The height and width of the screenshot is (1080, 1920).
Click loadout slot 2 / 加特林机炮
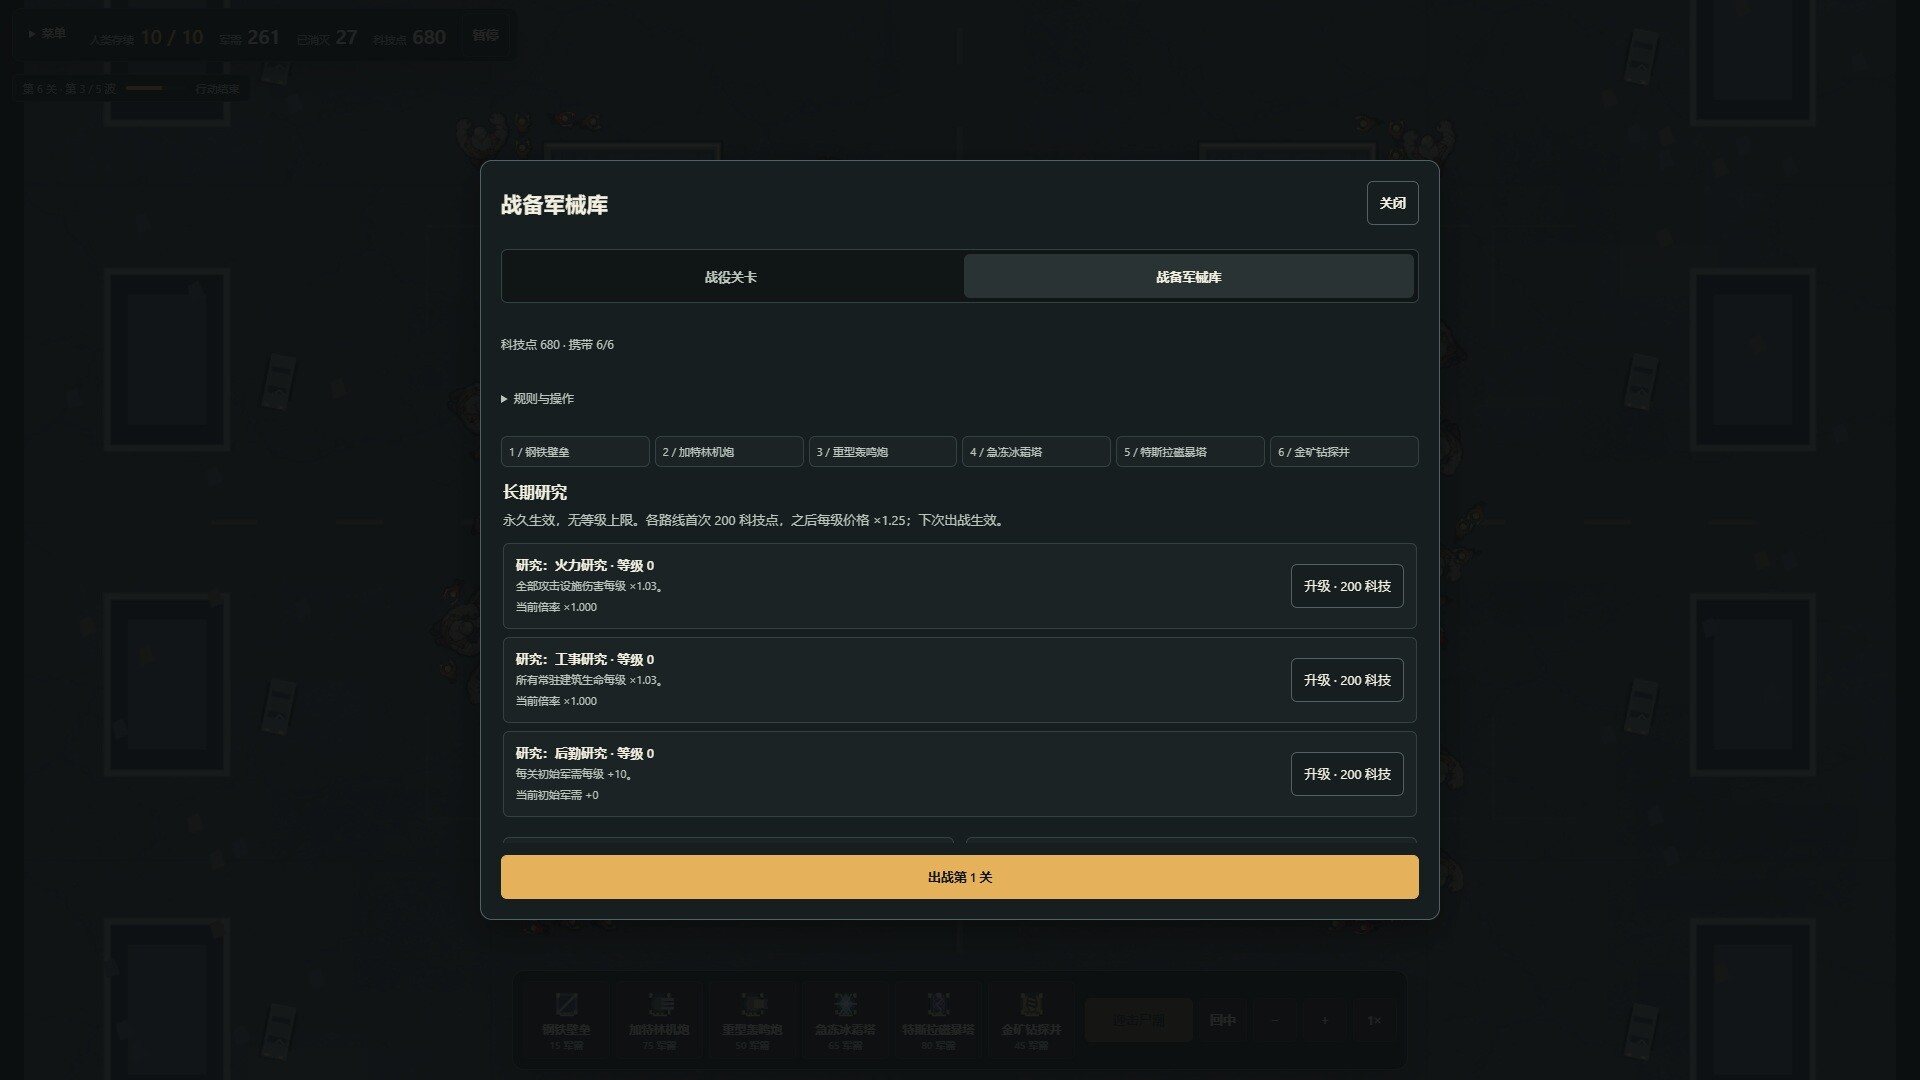click(729, 452)
